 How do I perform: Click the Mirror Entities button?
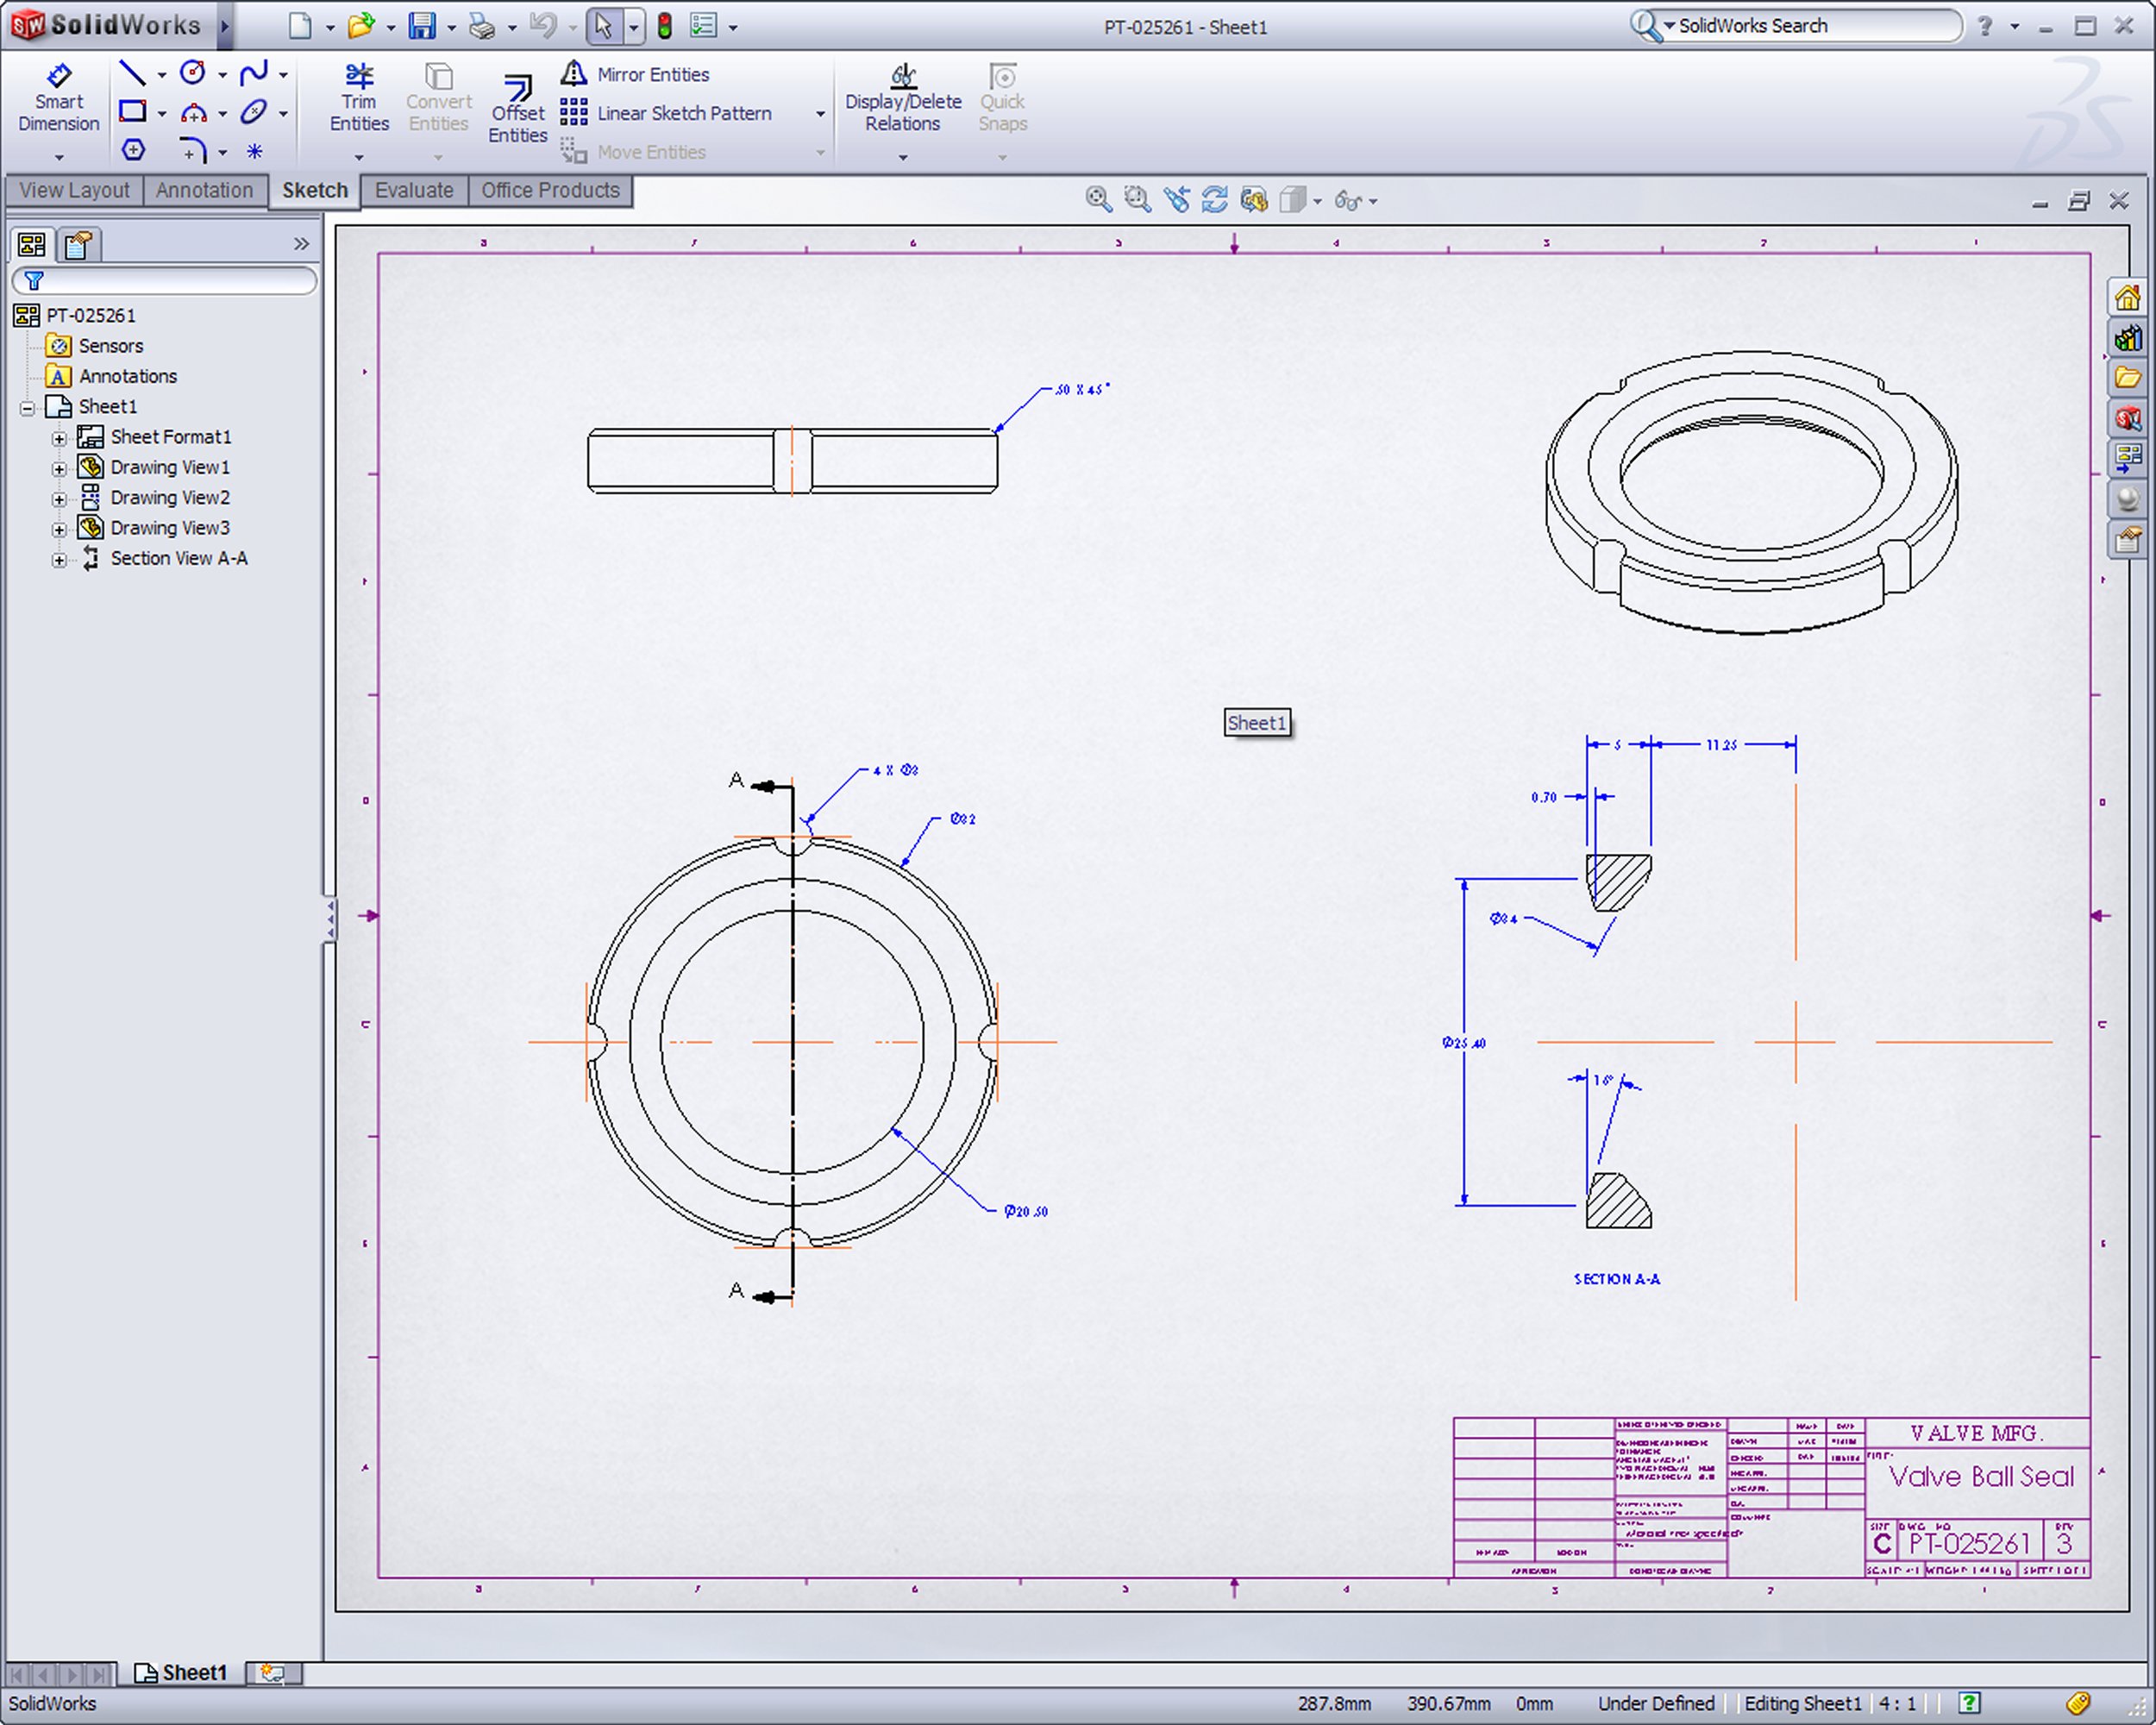tap(652, 74)
